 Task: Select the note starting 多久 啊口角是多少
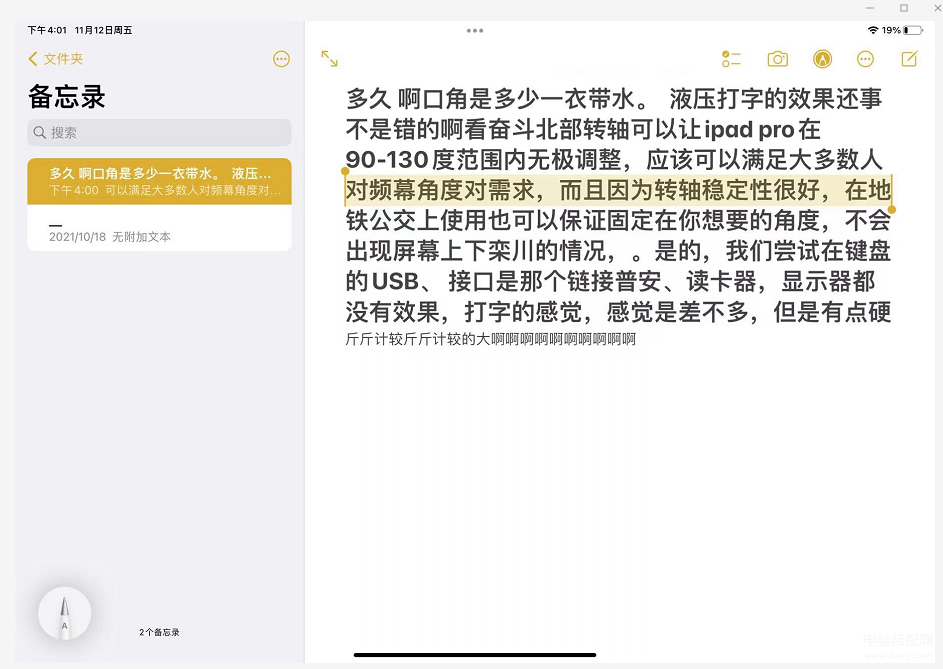159,181
